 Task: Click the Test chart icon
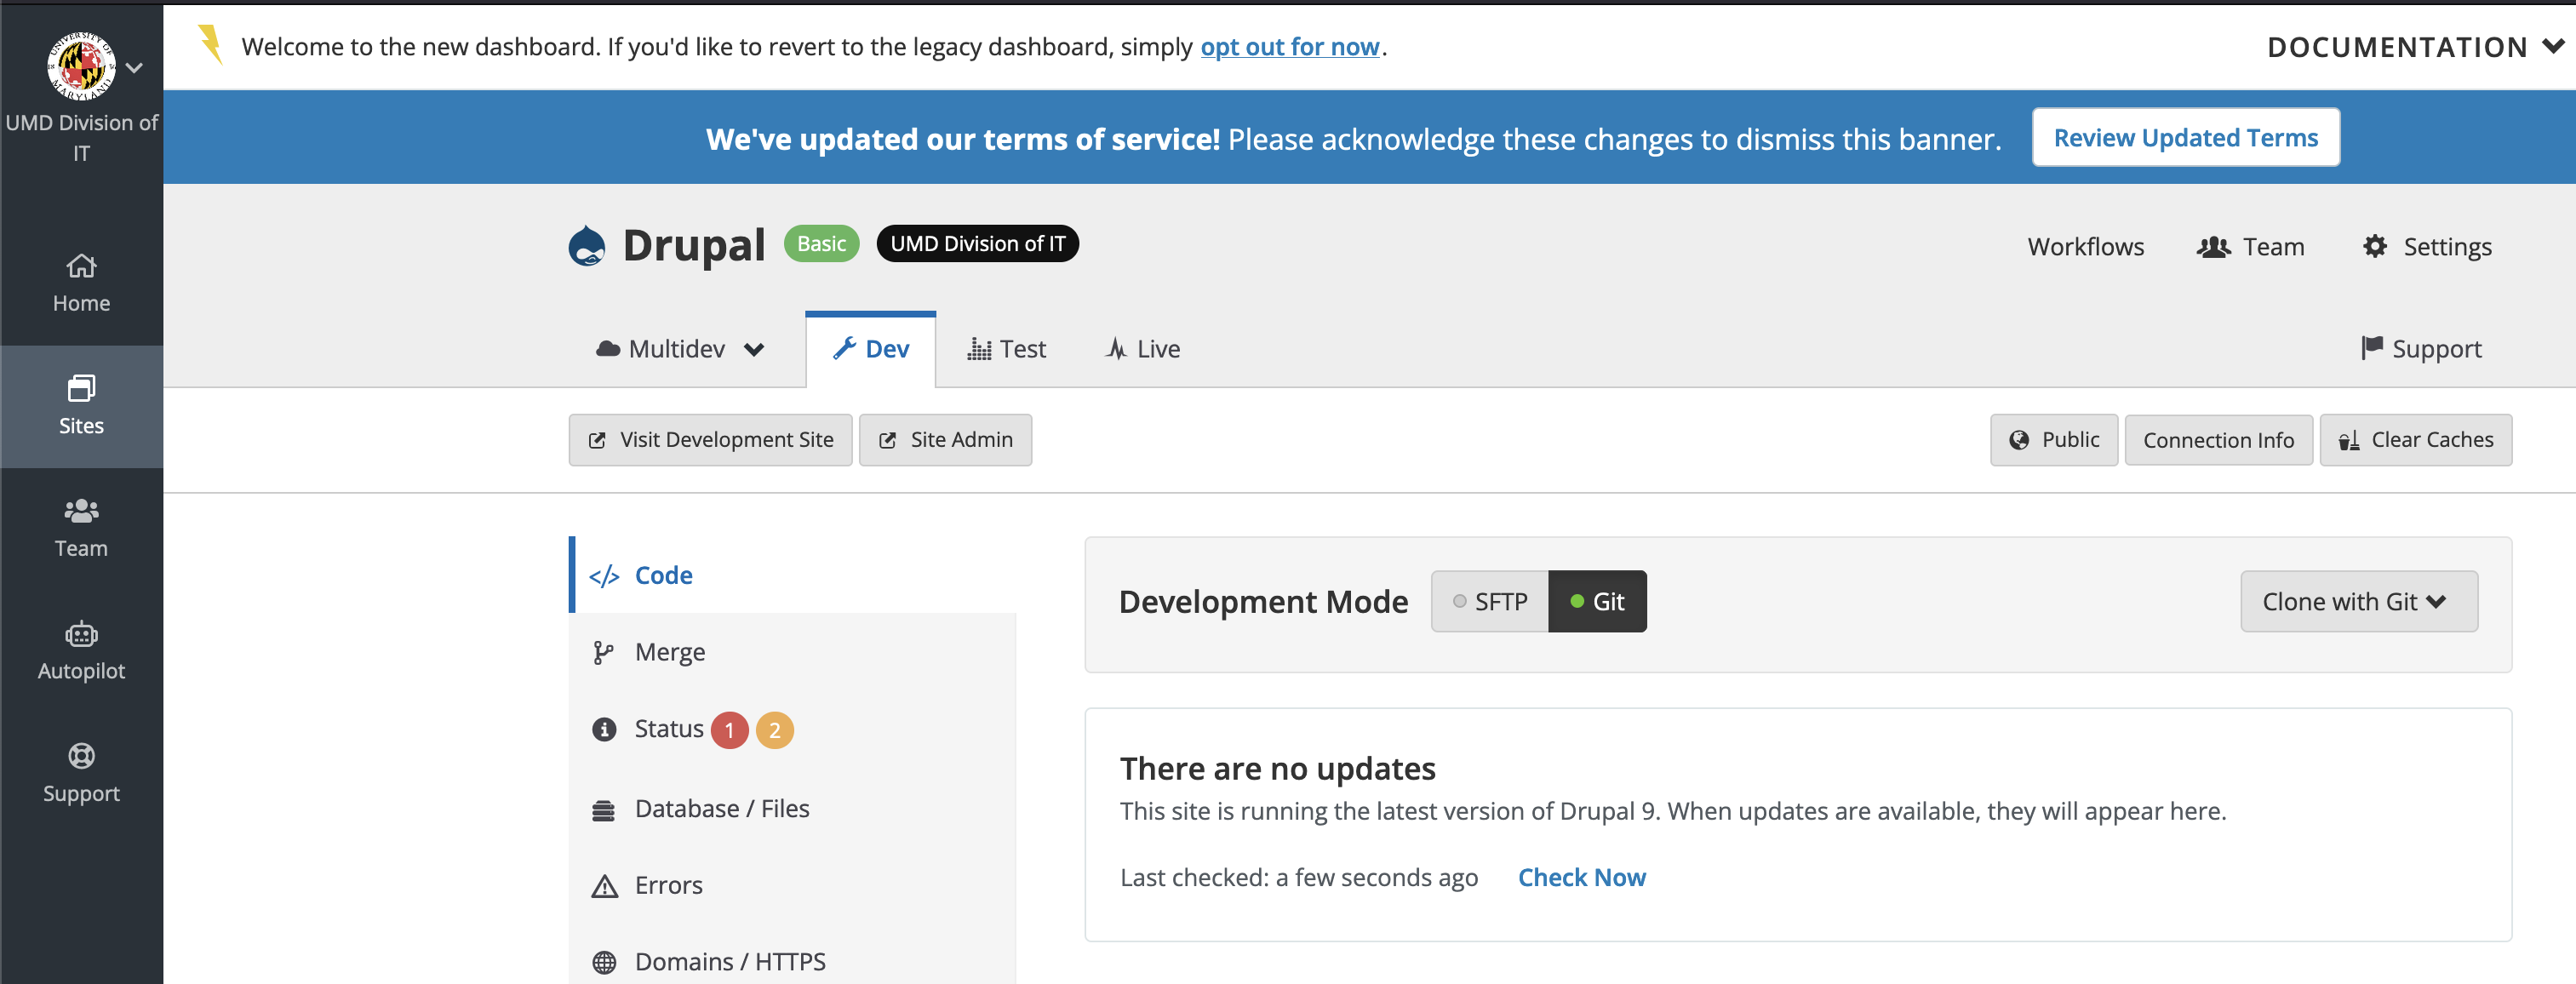(979, 349)
